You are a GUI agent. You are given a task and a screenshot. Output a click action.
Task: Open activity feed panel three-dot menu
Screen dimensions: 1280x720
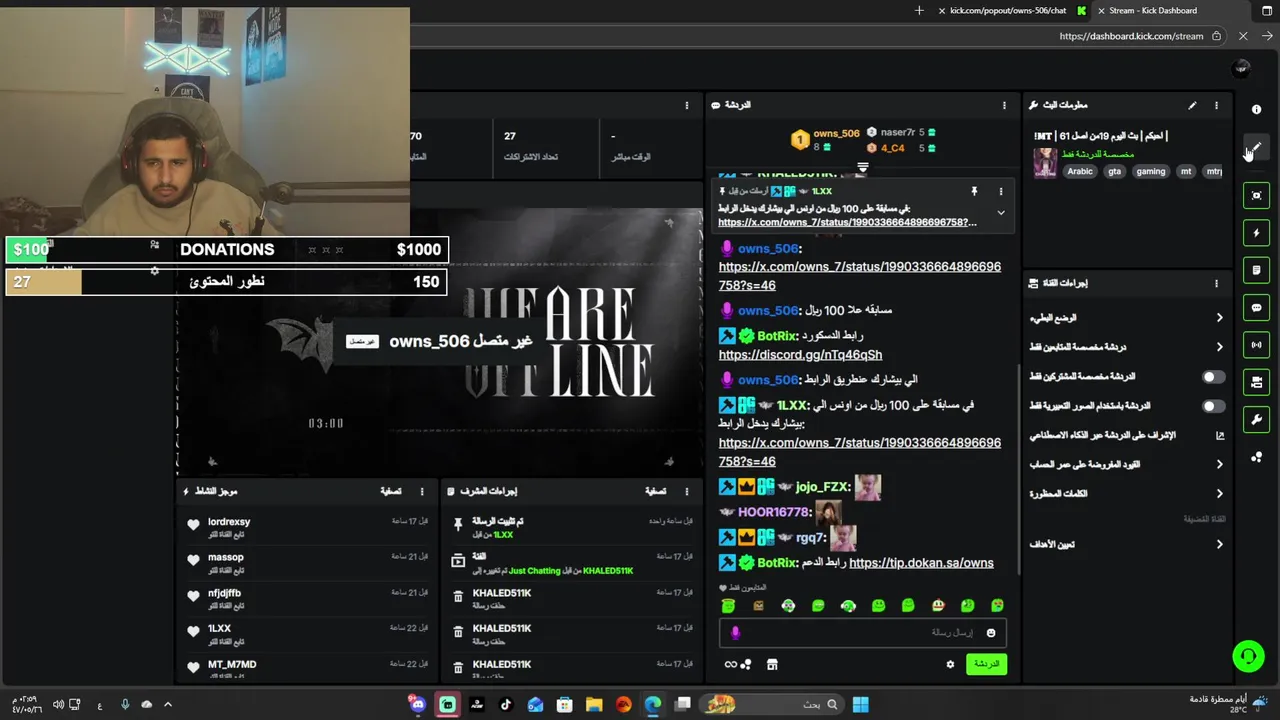422,491
